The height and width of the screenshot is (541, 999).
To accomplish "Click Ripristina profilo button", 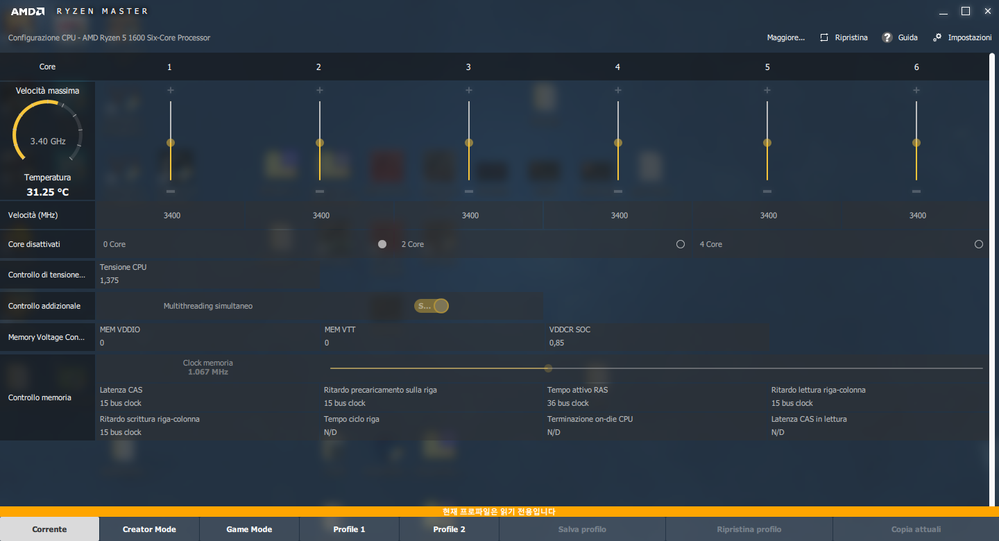I will tap(749, 529).
